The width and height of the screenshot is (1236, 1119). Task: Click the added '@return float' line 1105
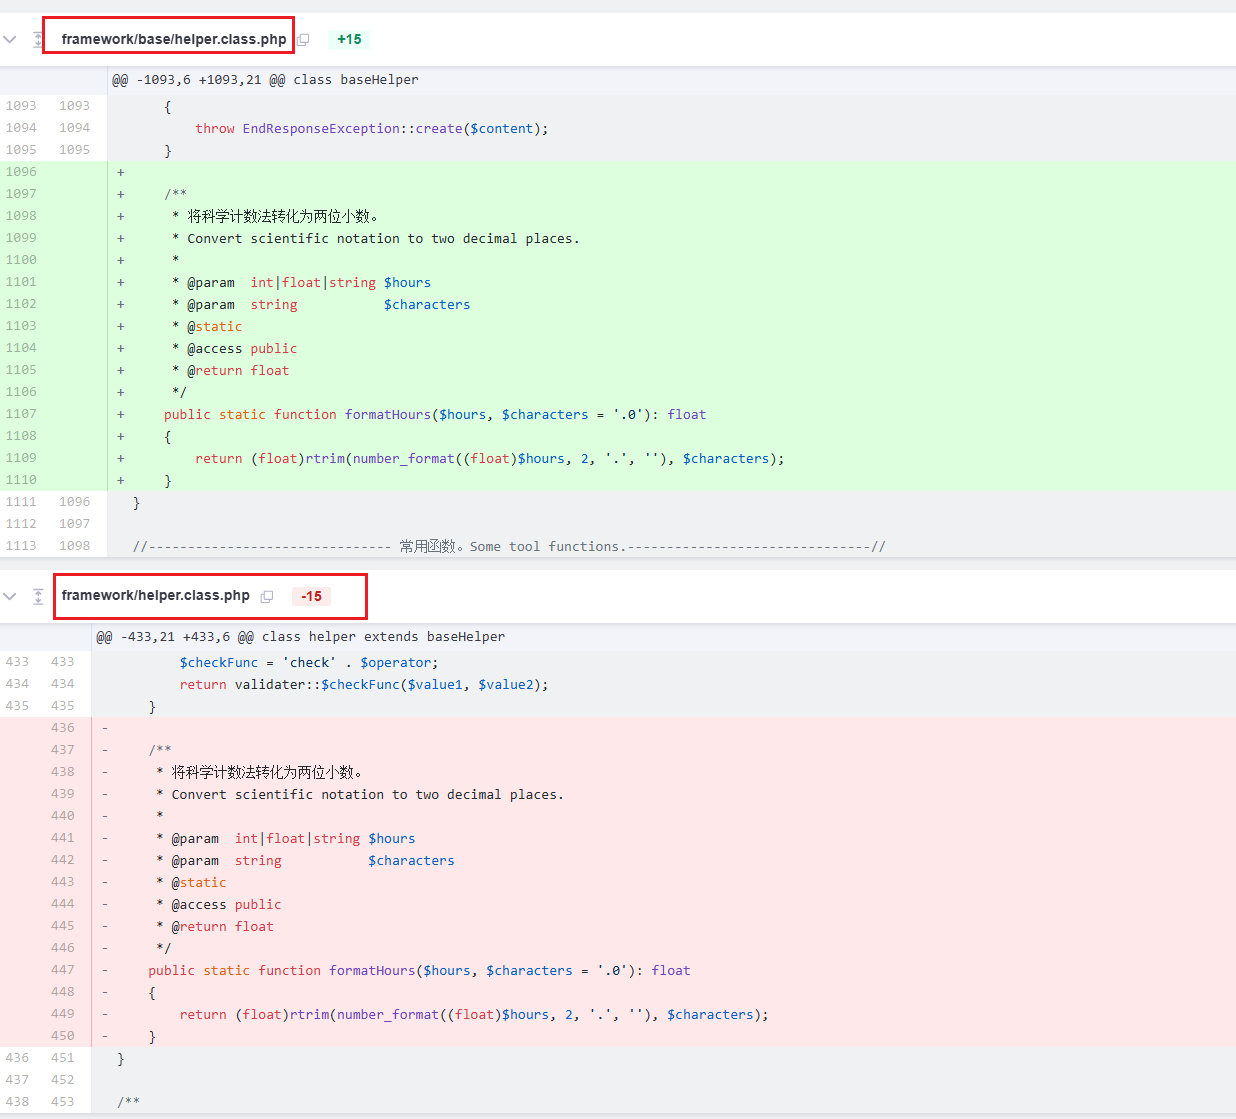(x=230, y=371)
